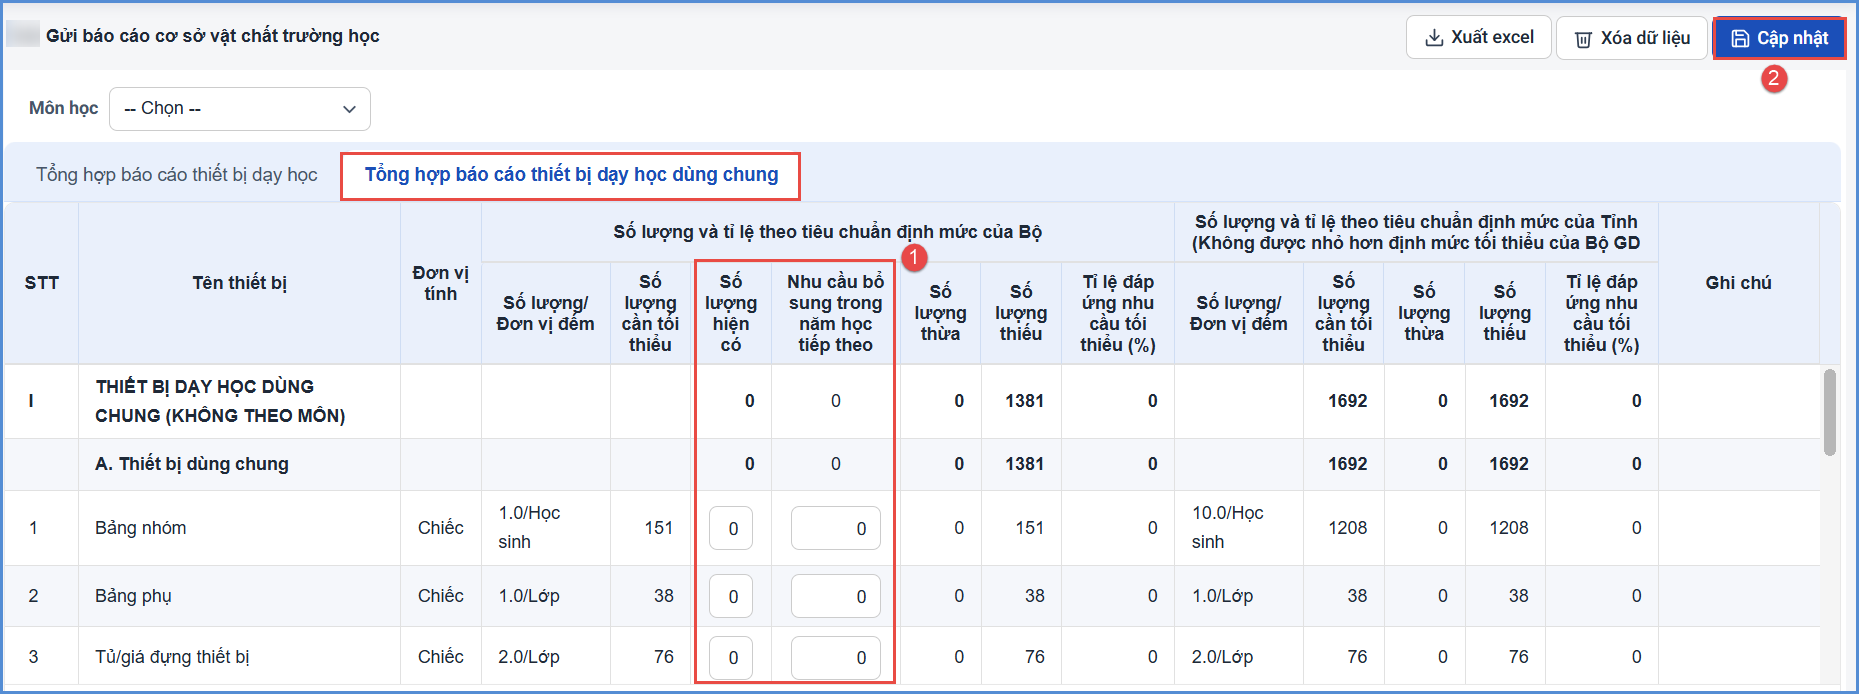
Task: Click Số lượng hiện có field for Bảng nhóm
Action: (x=731, y=528)
